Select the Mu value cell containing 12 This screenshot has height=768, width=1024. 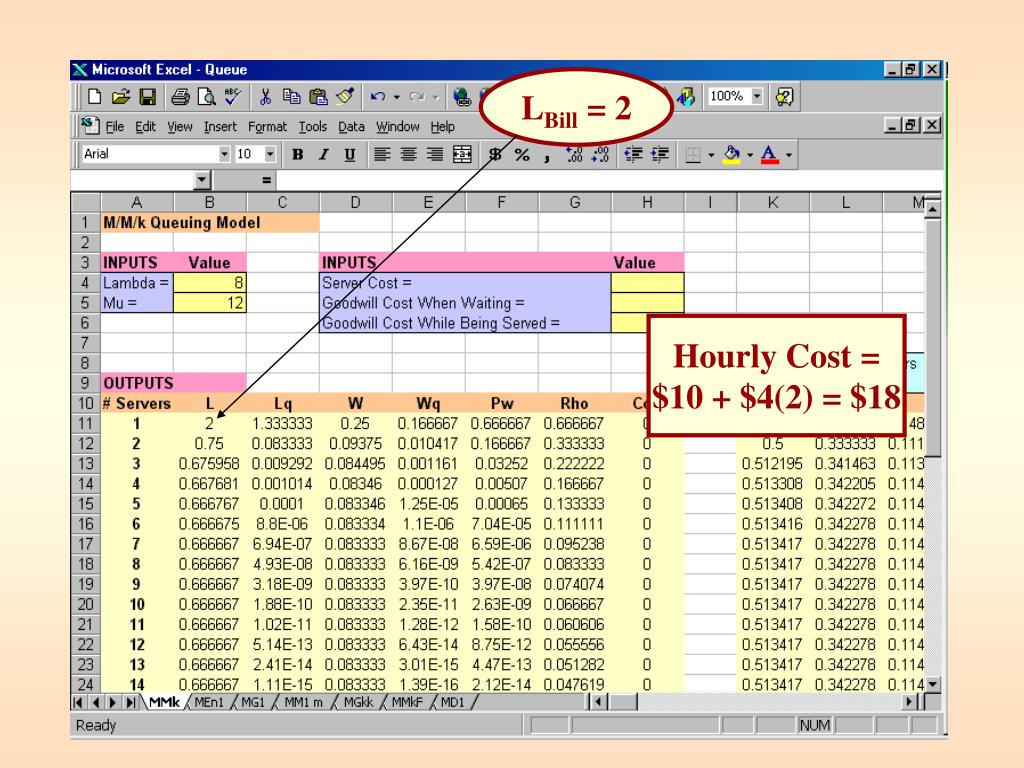click(210, 303)
